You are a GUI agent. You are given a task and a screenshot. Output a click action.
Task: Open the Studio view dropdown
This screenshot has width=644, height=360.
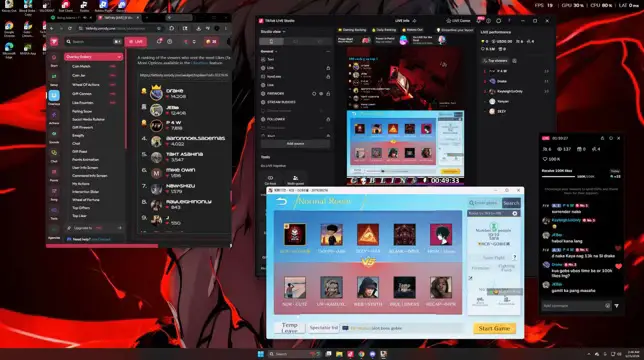[x=273, y=32]
